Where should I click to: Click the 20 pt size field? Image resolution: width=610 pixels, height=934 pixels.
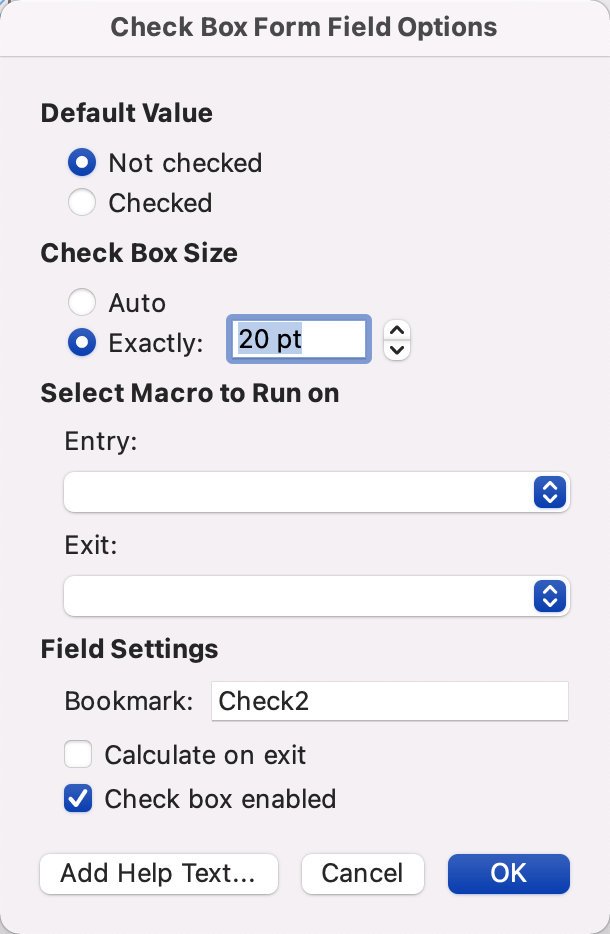300,340
